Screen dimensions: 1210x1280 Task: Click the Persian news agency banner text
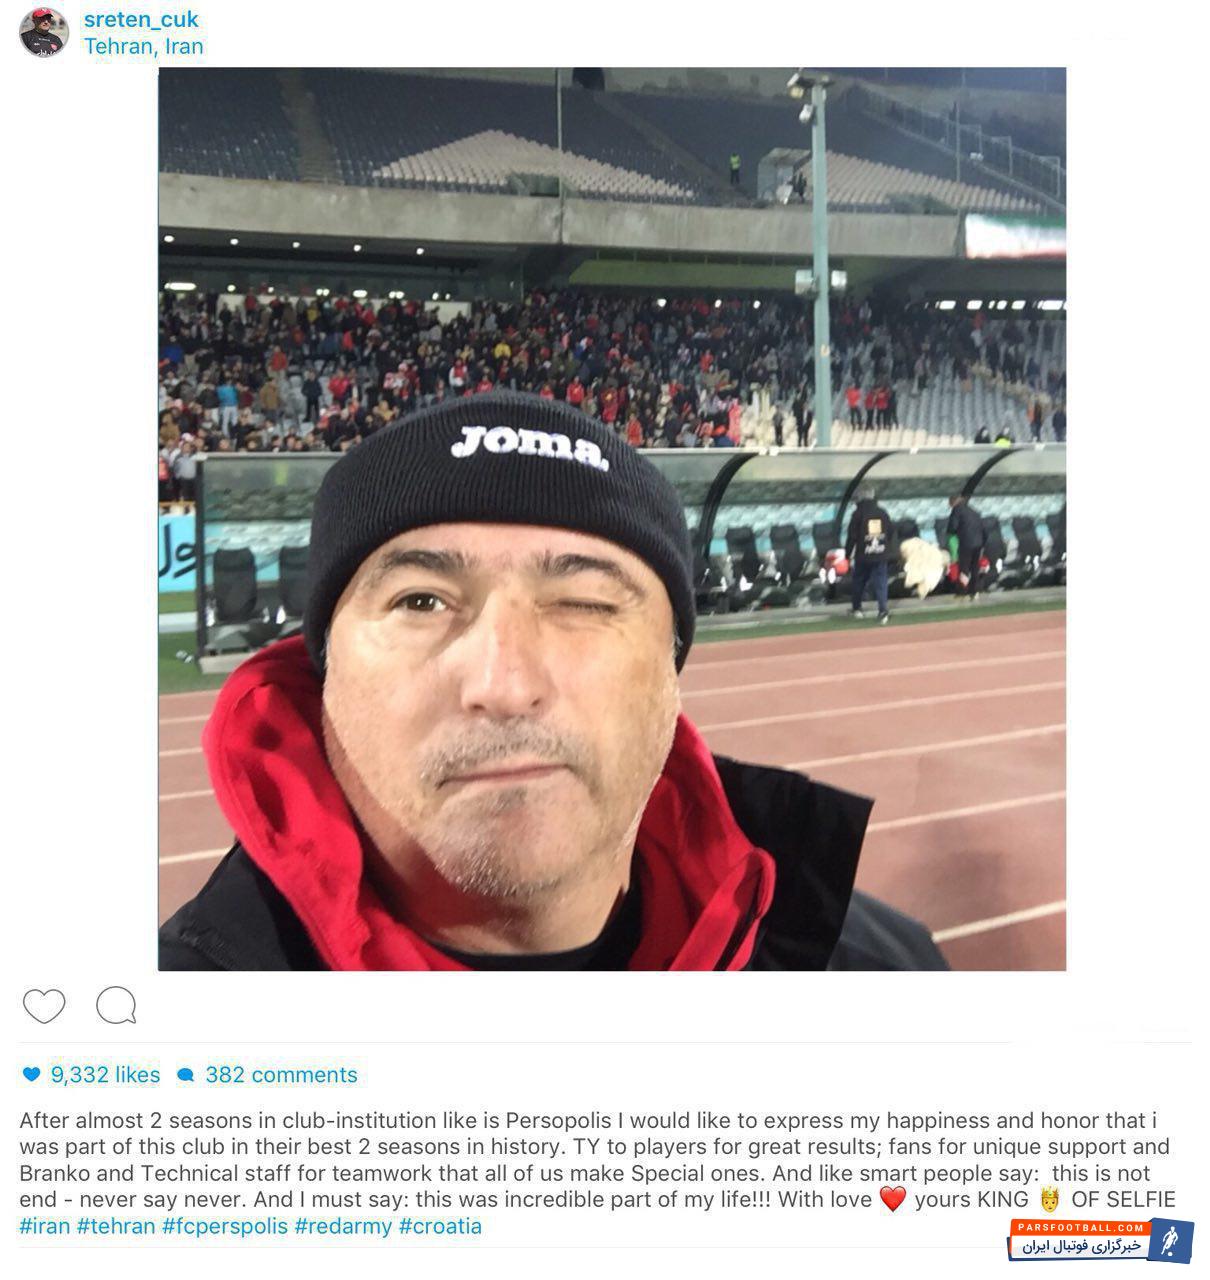[x=1082, y=1246]
